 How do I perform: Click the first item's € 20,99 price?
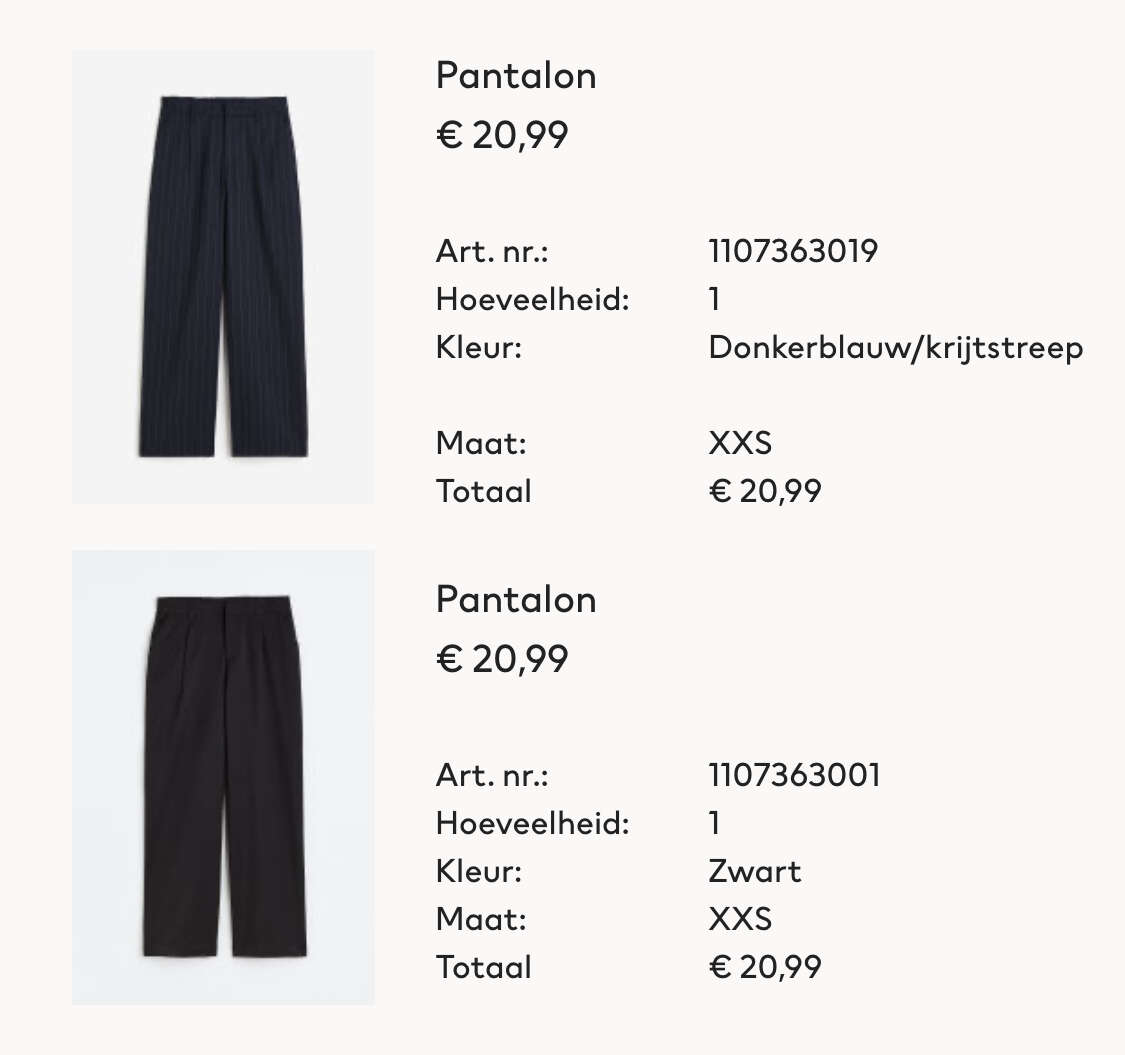[x=502, y=136]
